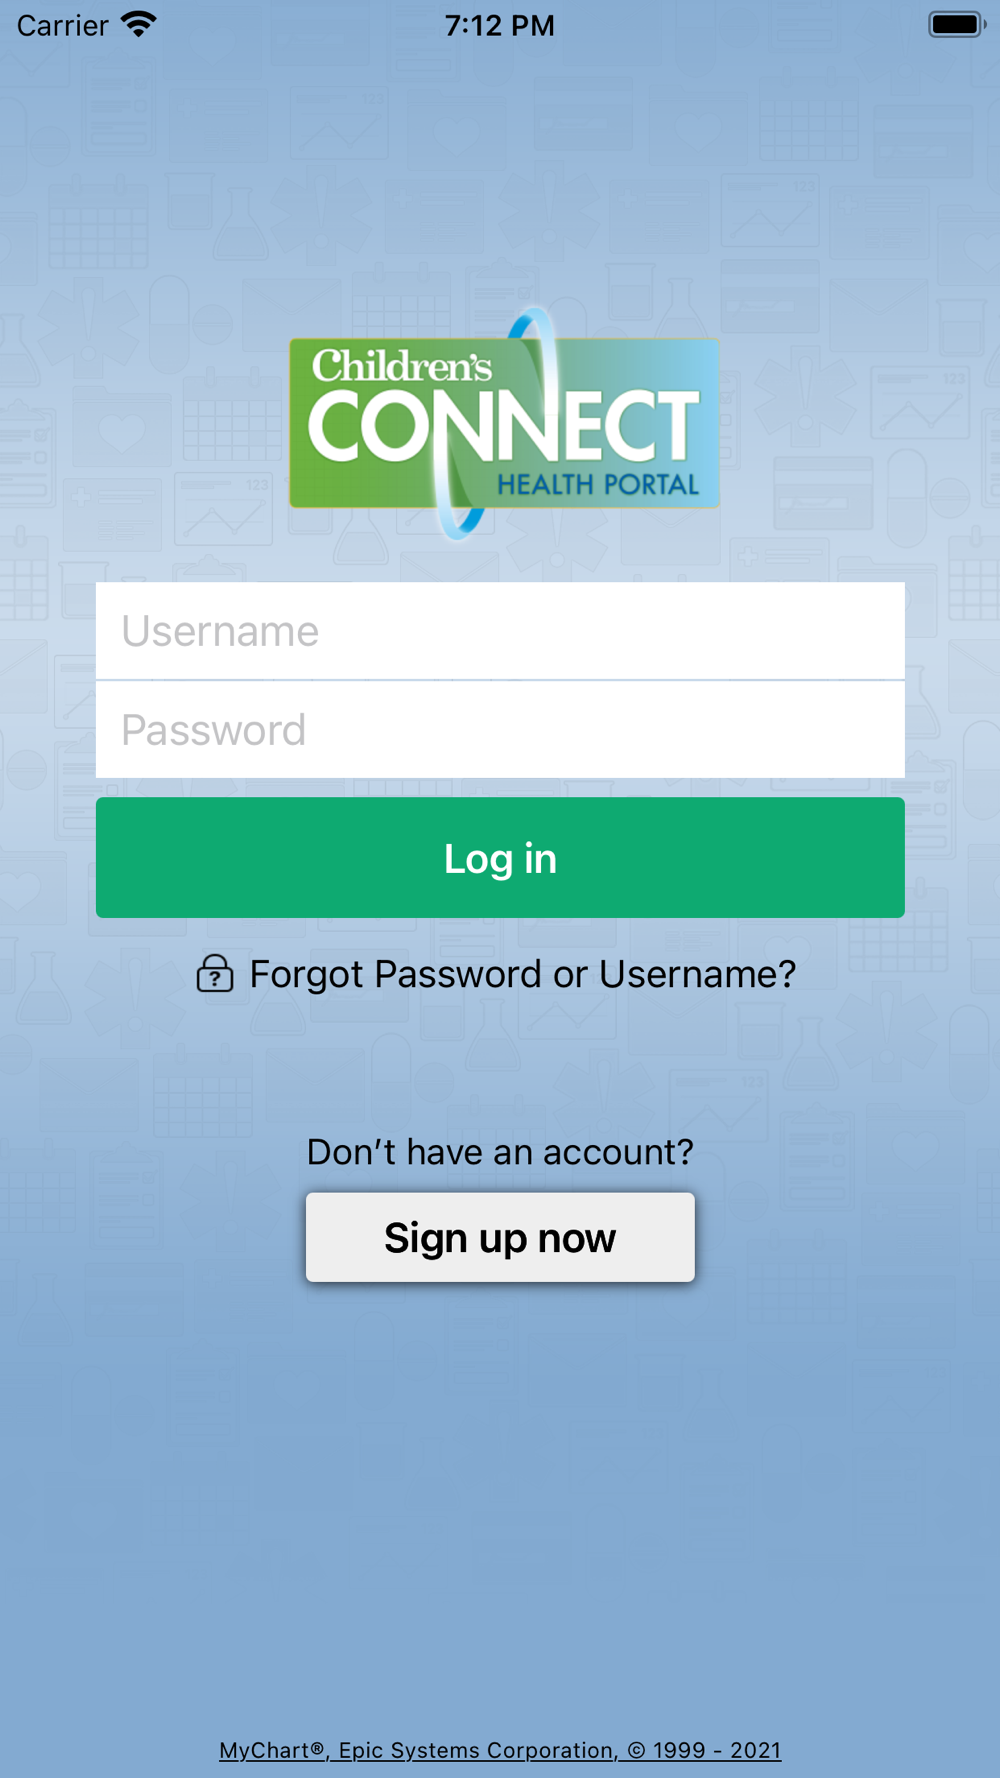Tap the 7:12 PM clock in status bar

(499, 25)
